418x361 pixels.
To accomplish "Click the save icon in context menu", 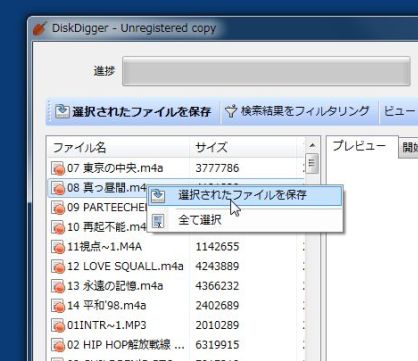I will coord(158,196).
